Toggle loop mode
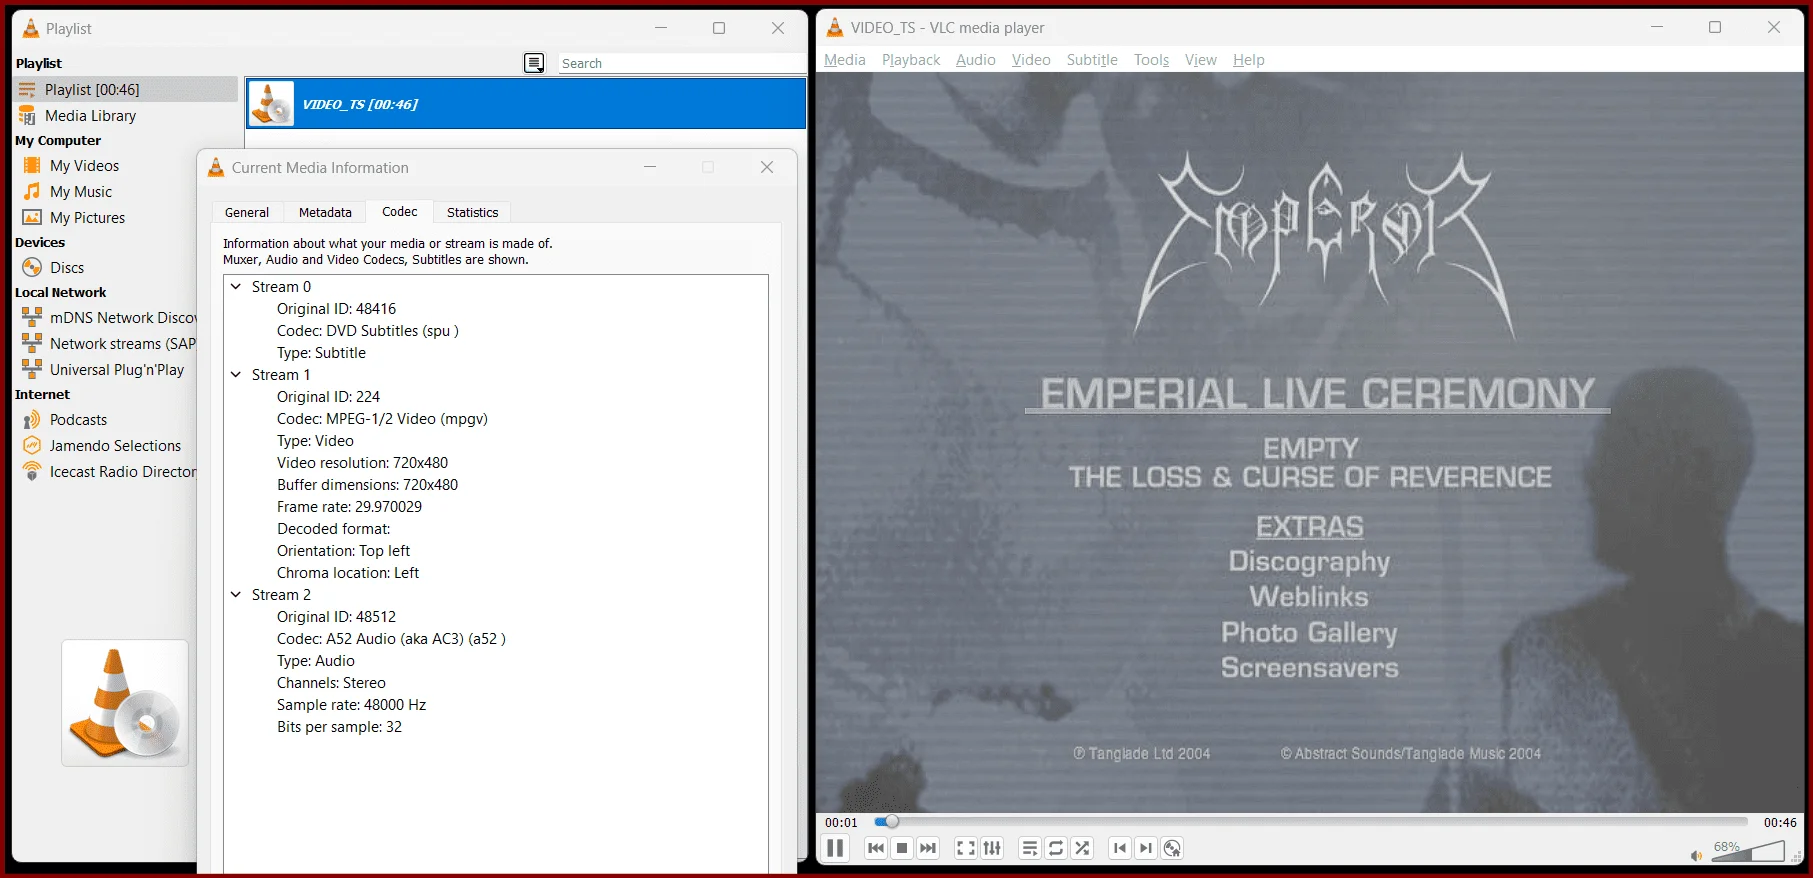 tap(1056, 848)
